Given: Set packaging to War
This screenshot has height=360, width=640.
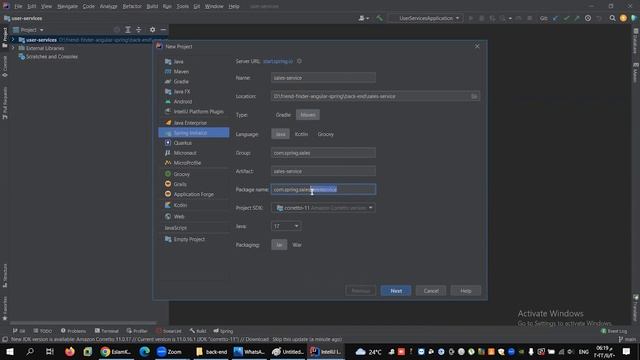Looking at the screenshot, I should tap(297, 245).
